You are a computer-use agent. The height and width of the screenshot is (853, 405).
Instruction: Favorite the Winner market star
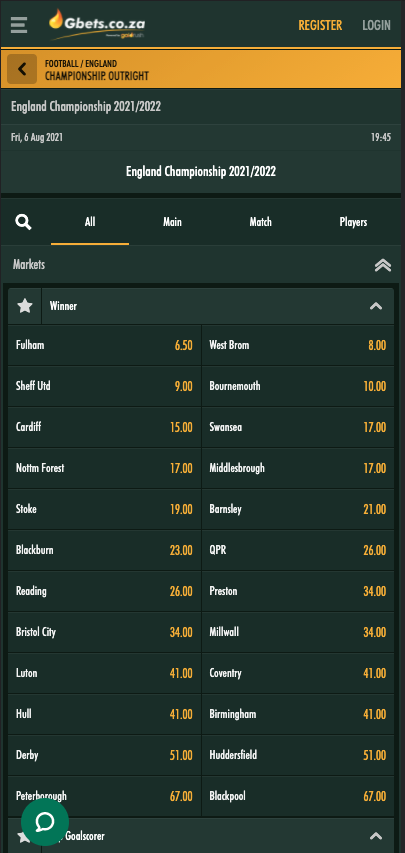click(24, 306)
